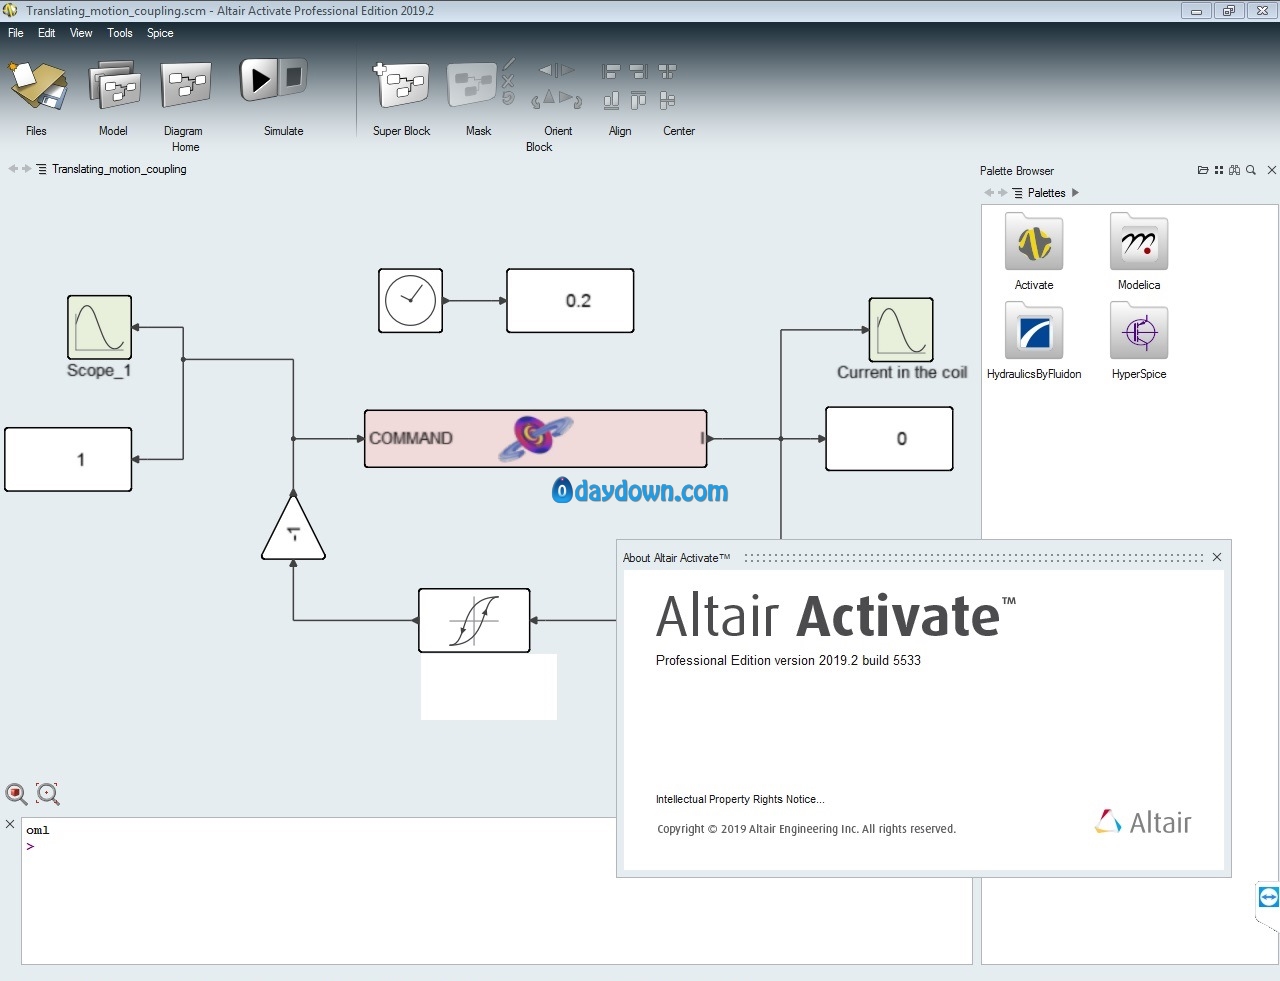Navigate diagram back with left arrow
The height and width of the screenshot is (981, 1280).
(x=13, y=169)
